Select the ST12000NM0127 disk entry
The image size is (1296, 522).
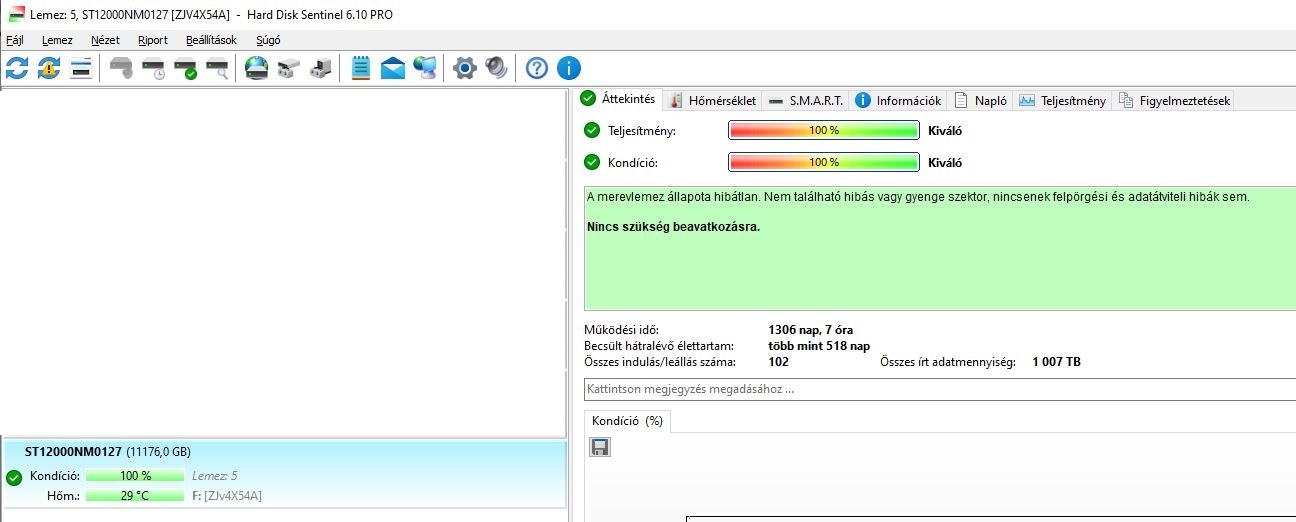click(x=284, y=475)
